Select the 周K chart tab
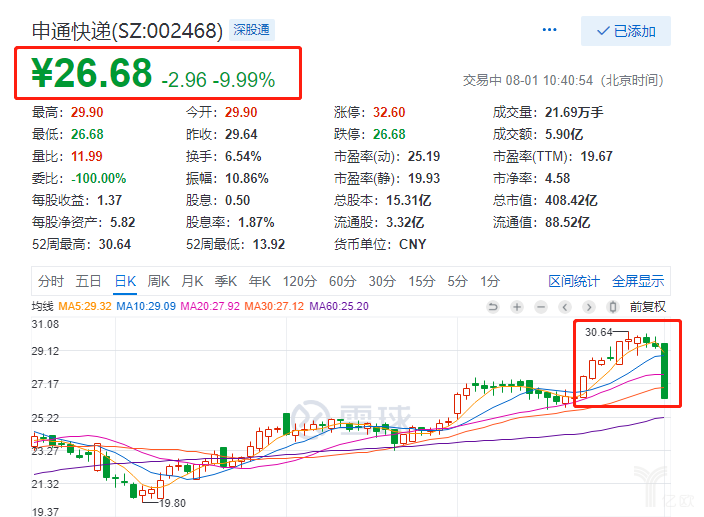 158,281
